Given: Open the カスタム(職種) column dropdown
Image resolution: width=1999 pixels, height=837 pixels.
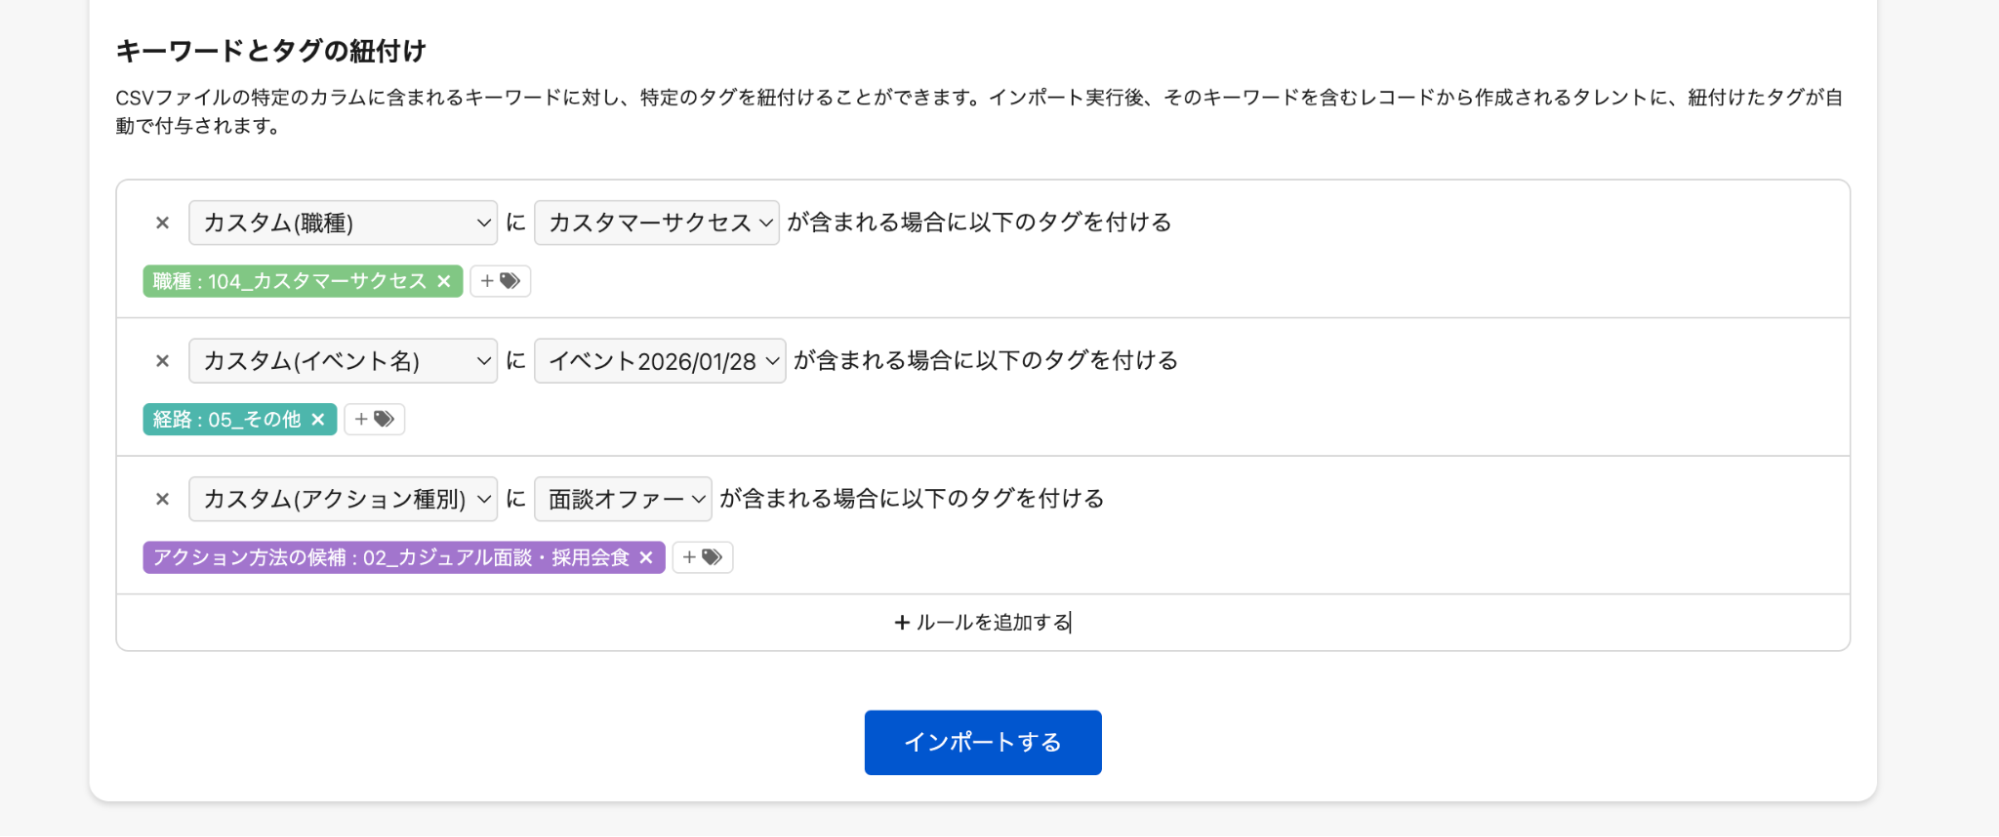Looking at the screenshot, I should (x=342, y=223).
